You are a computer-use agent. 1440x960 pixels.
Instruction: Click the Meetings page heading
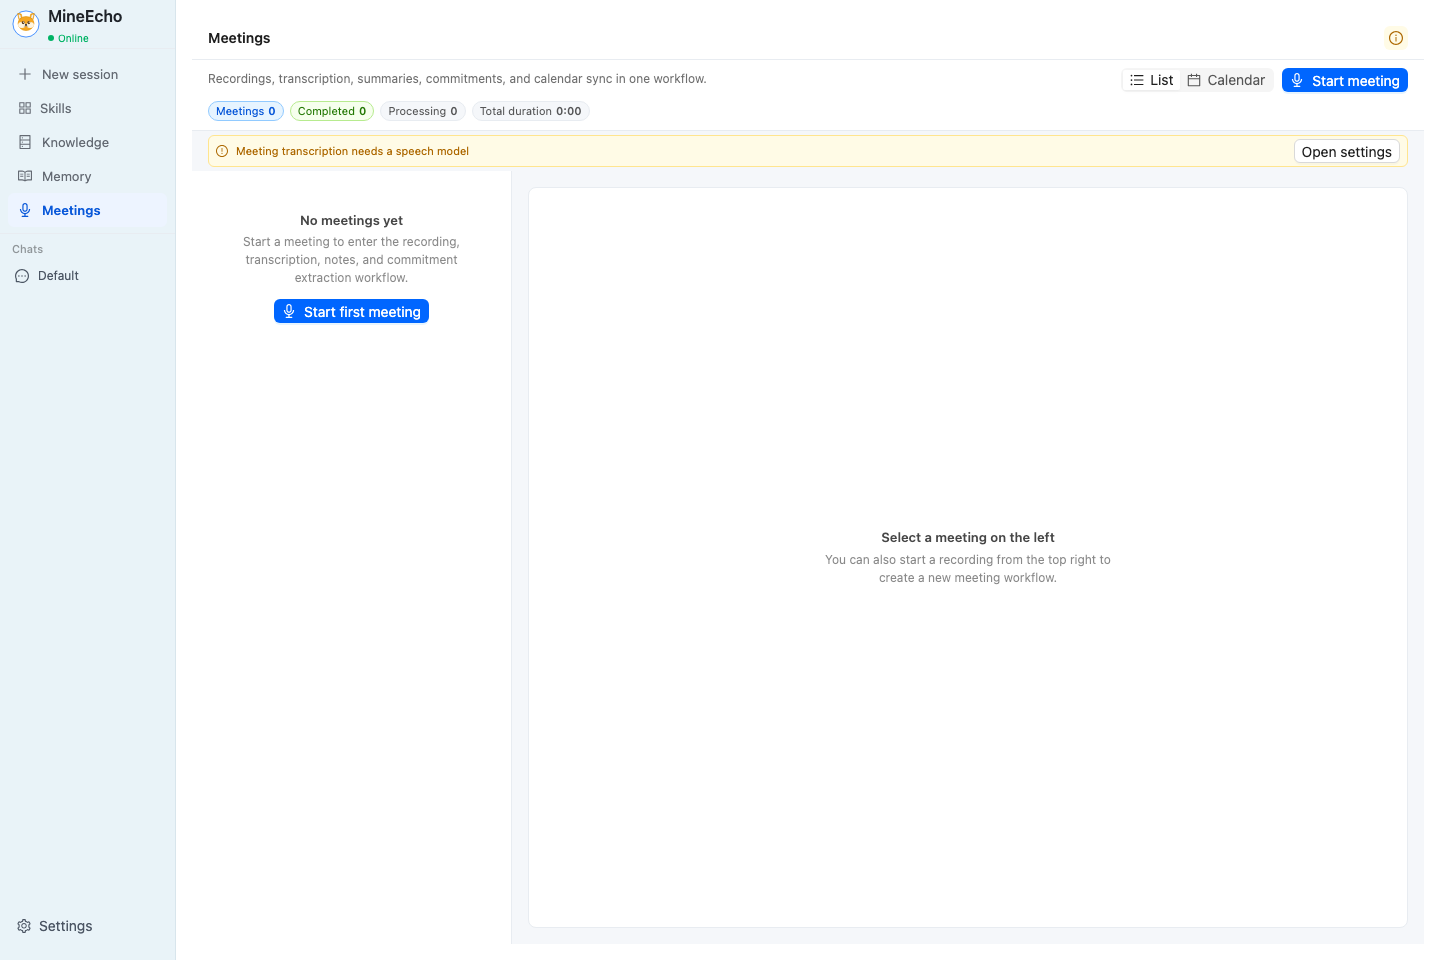click(239, 38)
